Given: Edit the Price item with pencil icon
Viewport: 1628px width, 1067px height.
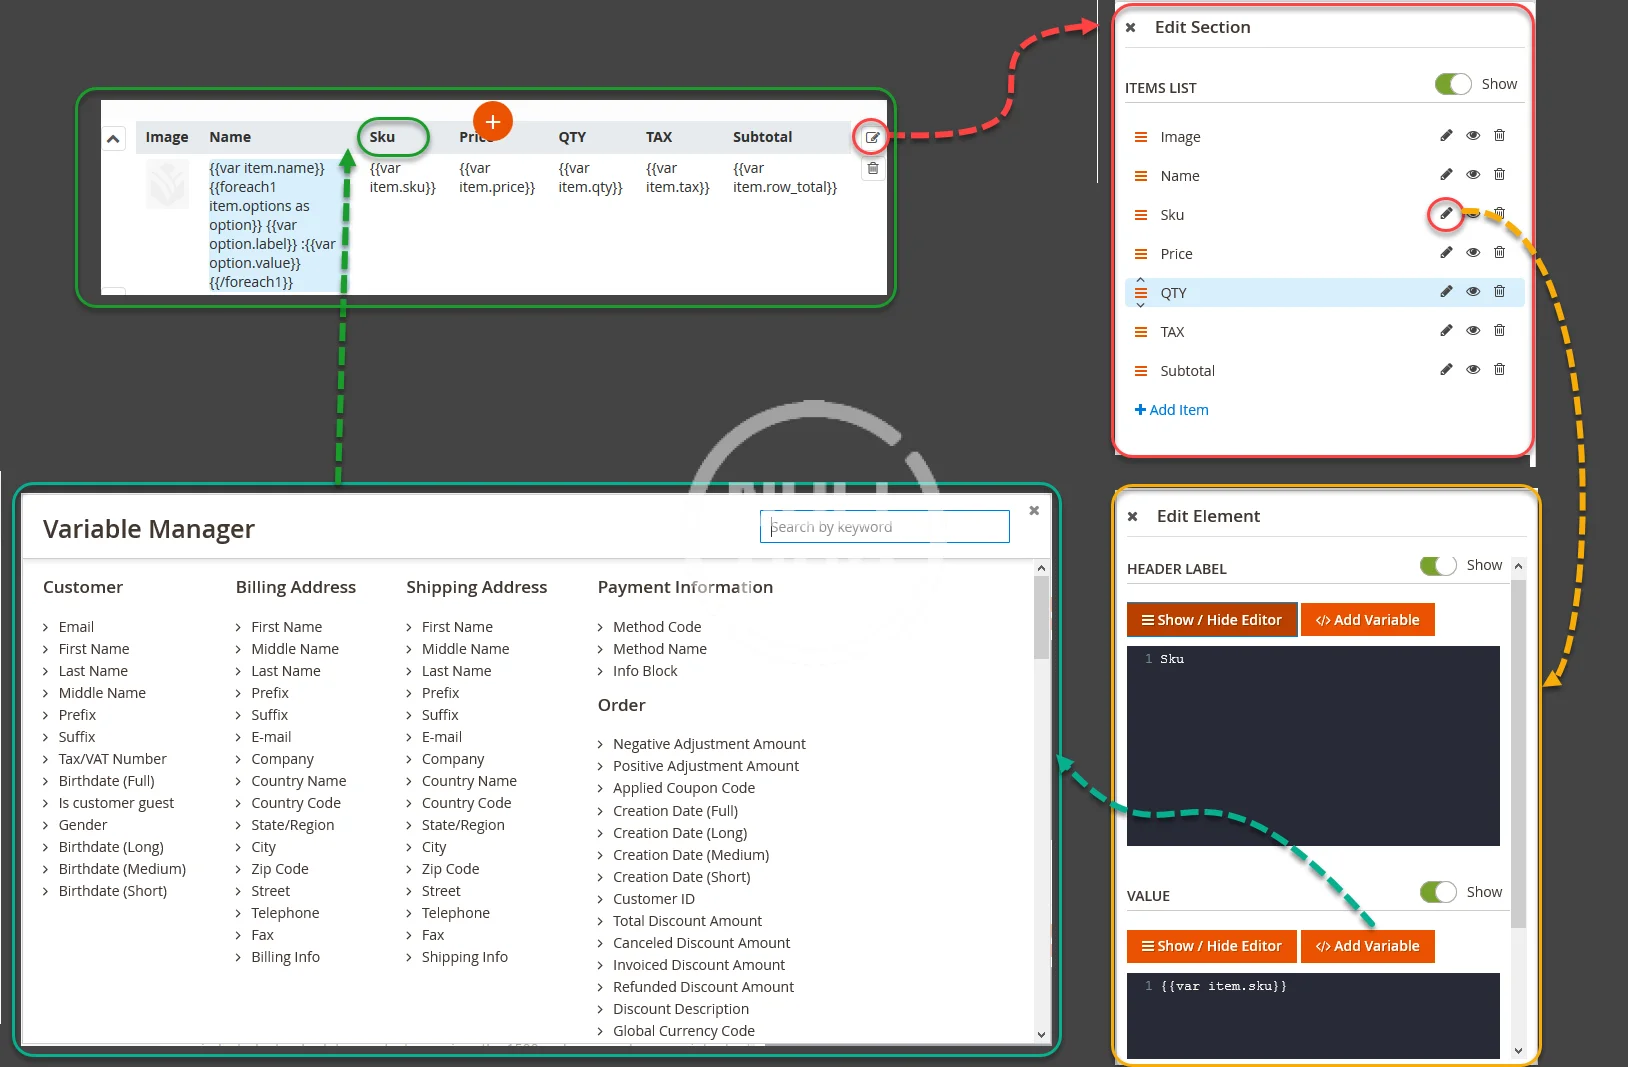Looking at the screenshot, I should pos(1445,253).
